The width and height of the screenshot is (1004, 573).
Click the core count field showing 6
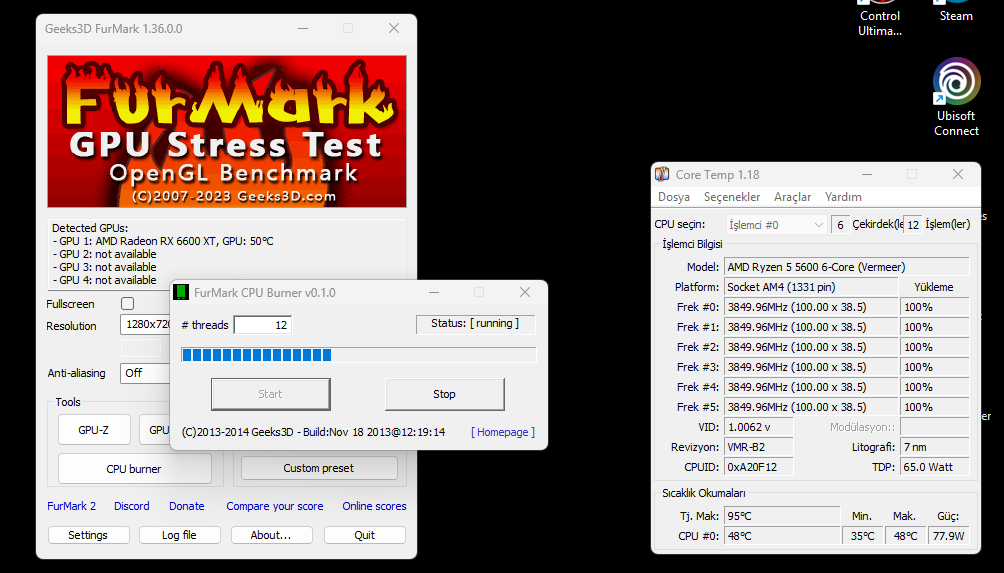coord(840,225)
